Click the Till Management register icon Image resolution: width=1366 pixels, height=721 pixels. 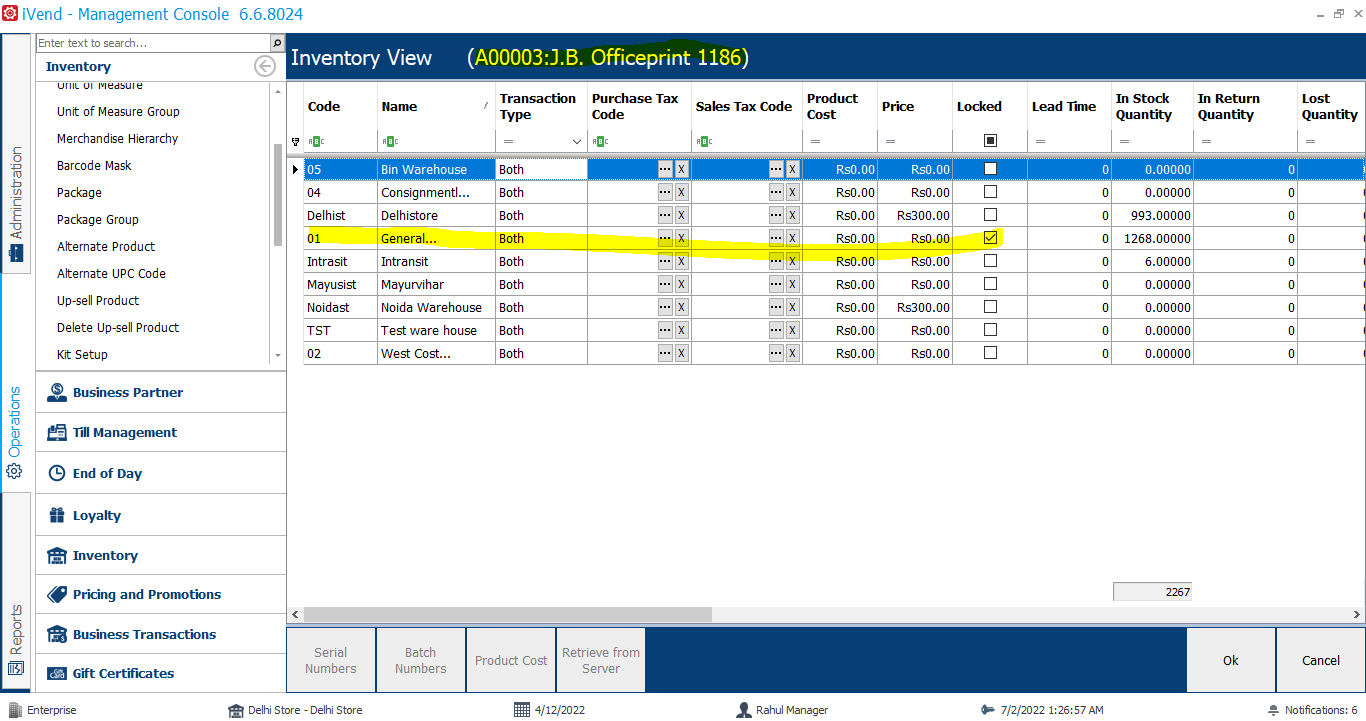(x=57, y=432)
